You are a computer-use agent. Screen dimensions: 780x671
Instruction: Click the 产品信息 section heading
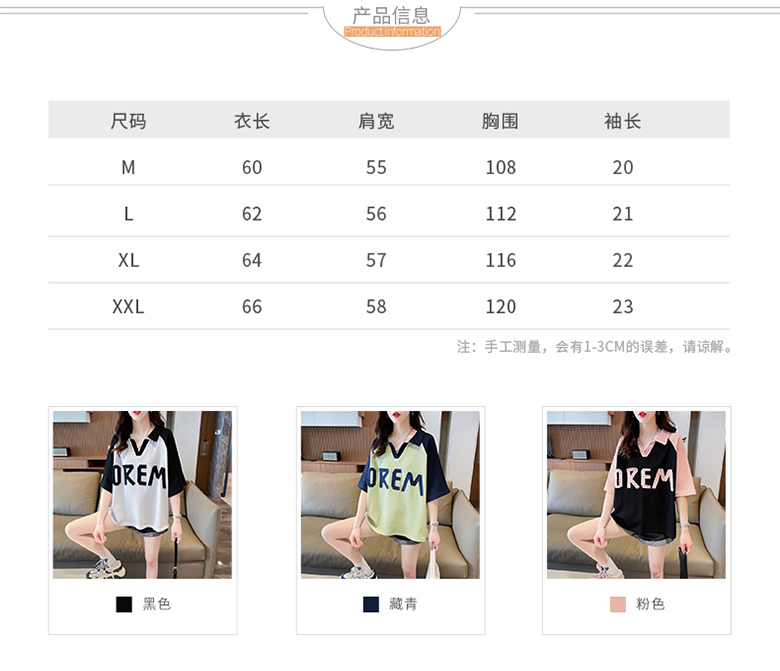[391, 15]
